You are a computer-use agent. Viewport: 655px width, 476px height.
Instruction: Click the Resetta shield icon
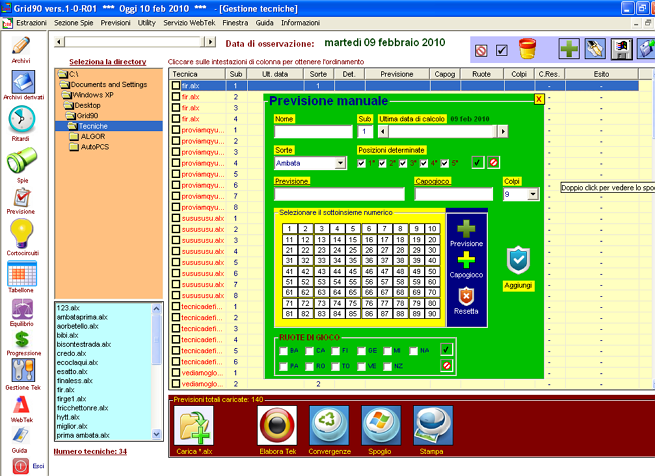(x=466, y=296)
